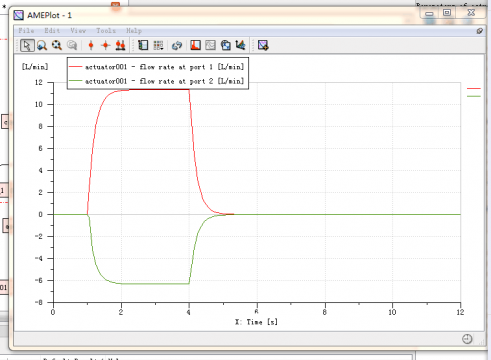Enable the dual red cursors tool

pyautogui.click(x=120, y=45)
